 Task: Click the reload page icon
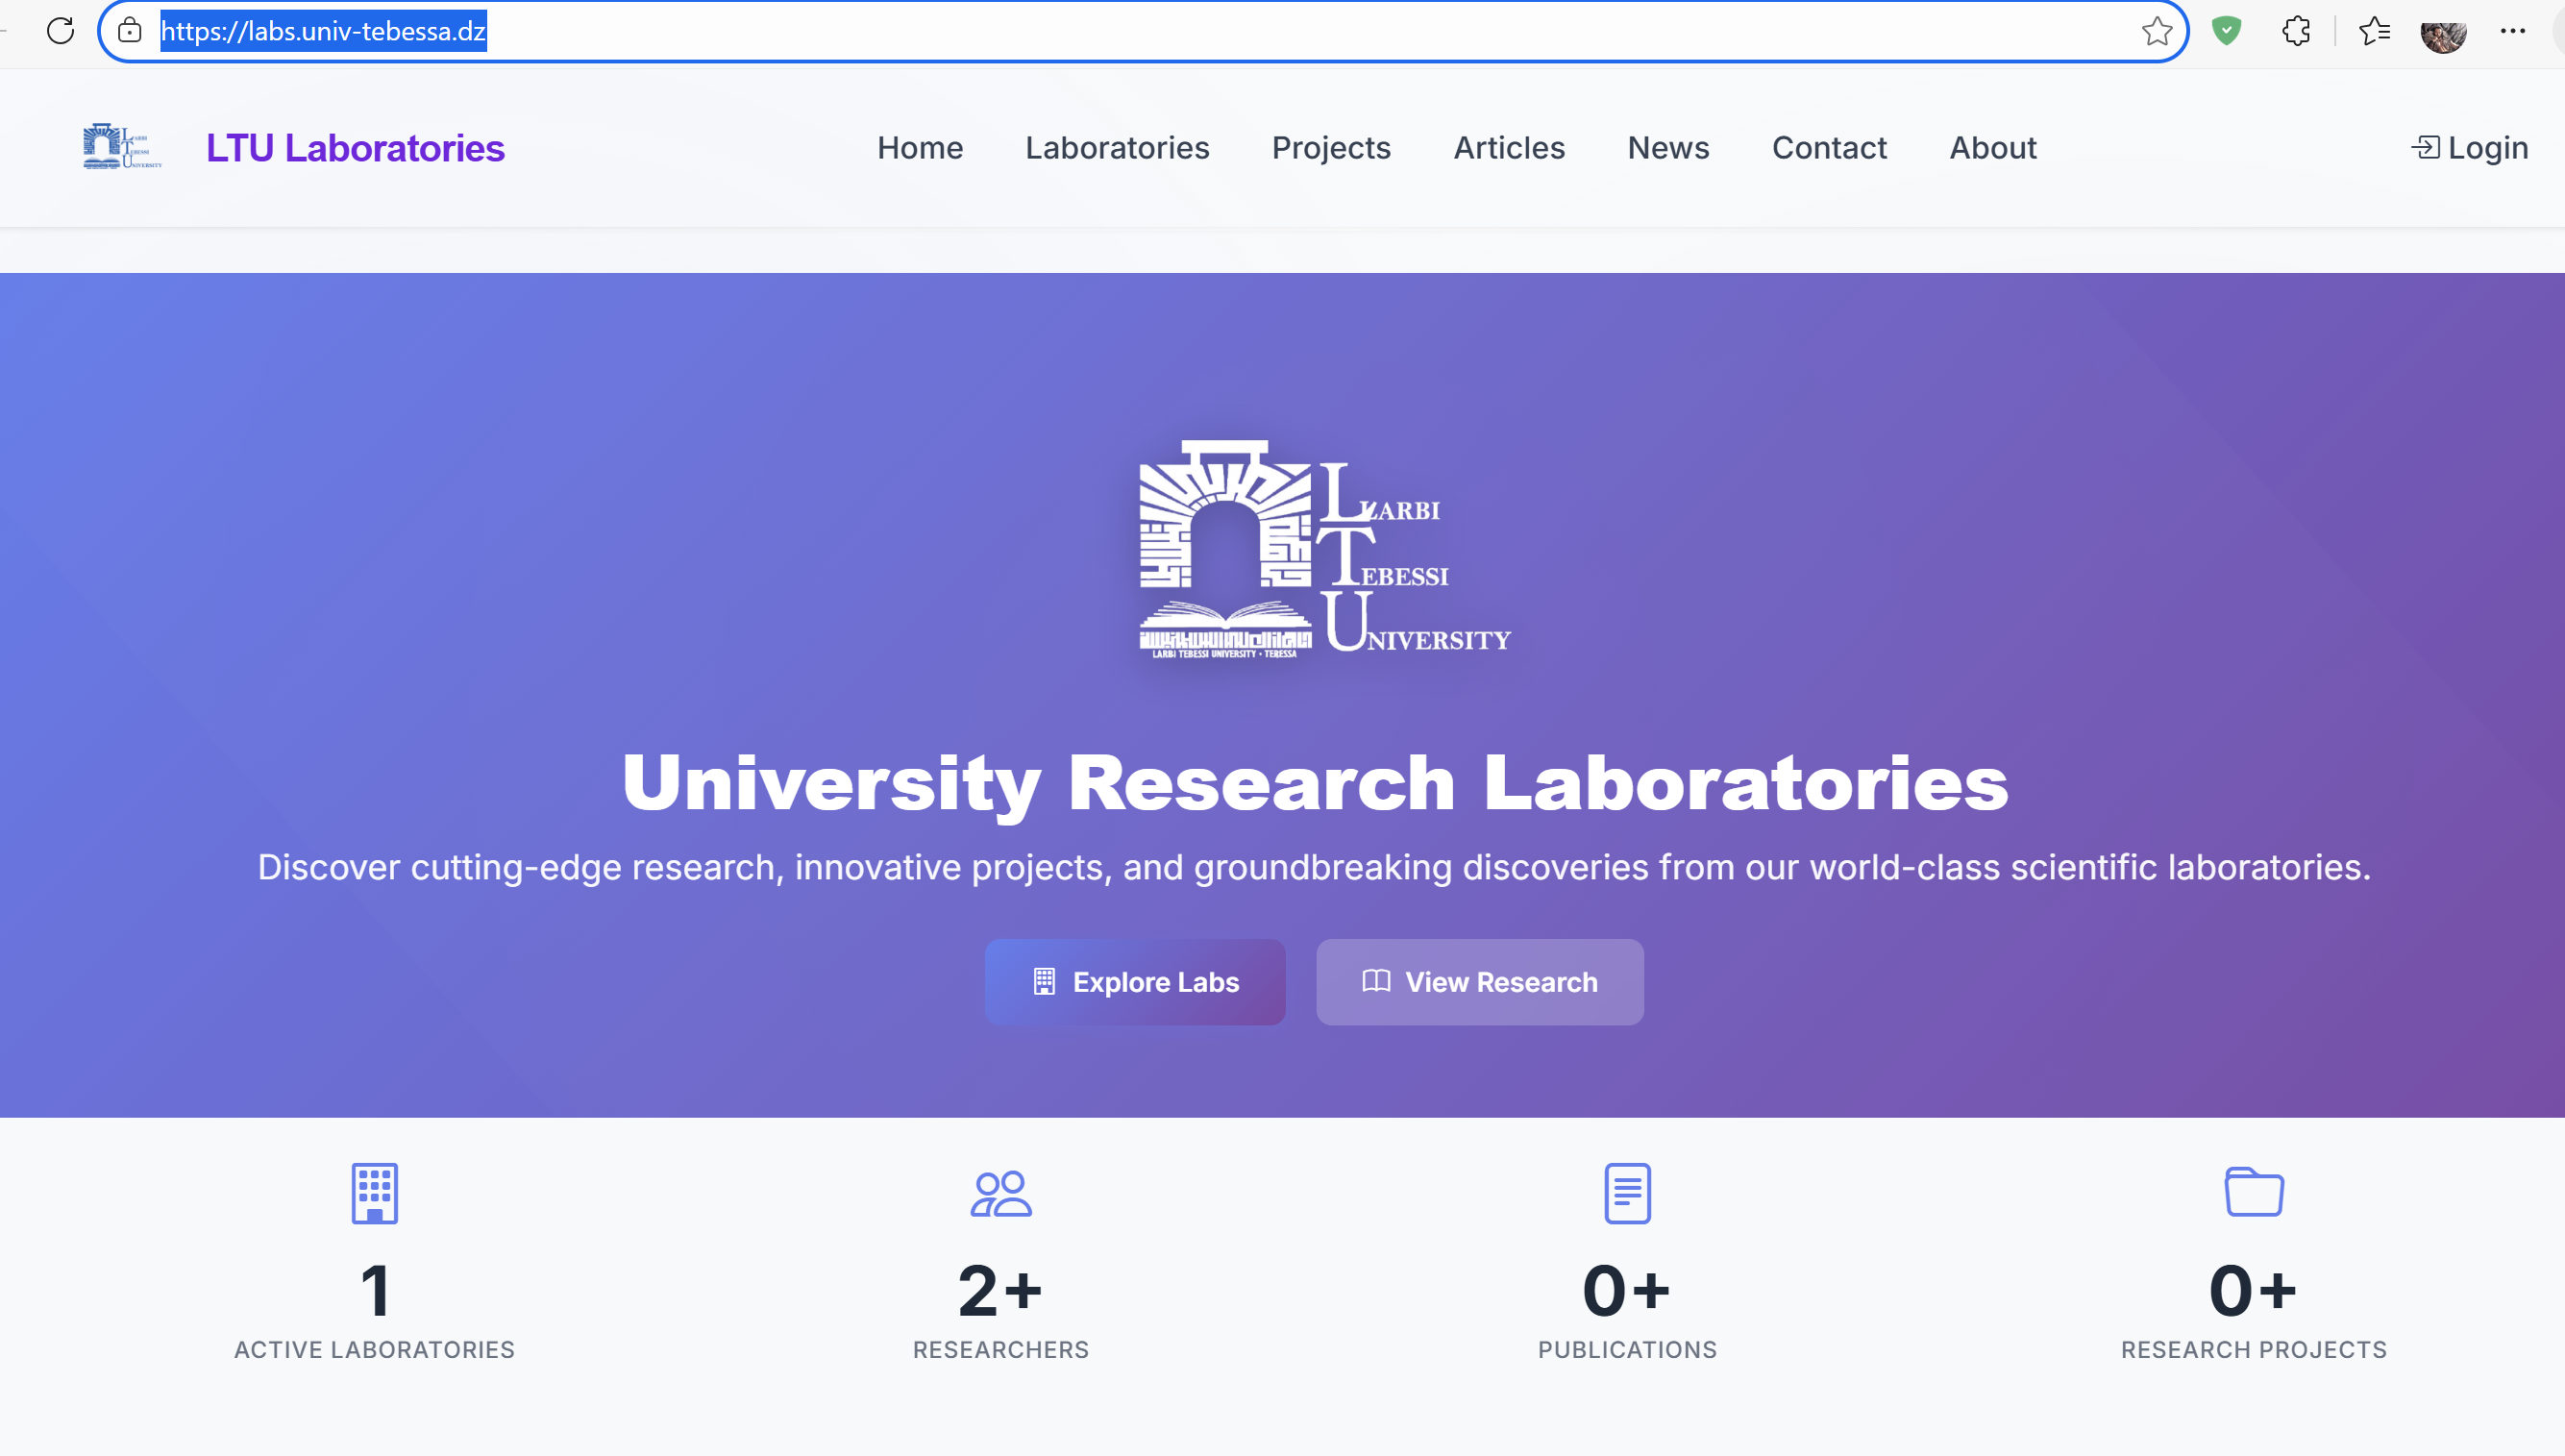(60, 31)
